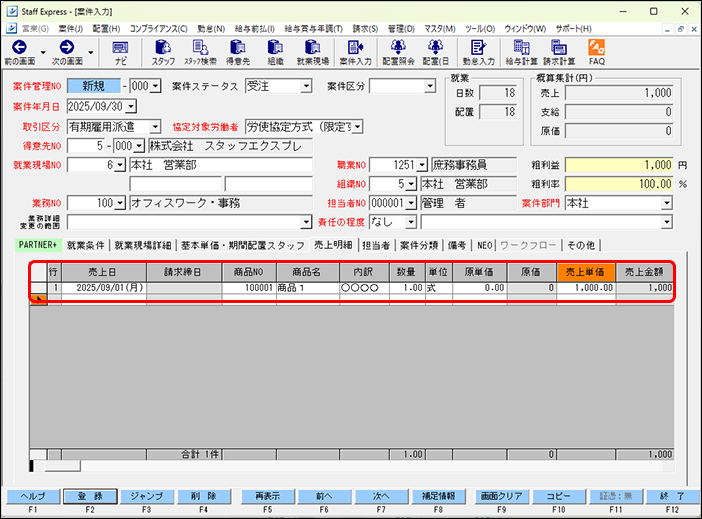Expand the 前の画面 history arrow dropdown
Viewport: 702px width, 519px height.
coord(43,52)
